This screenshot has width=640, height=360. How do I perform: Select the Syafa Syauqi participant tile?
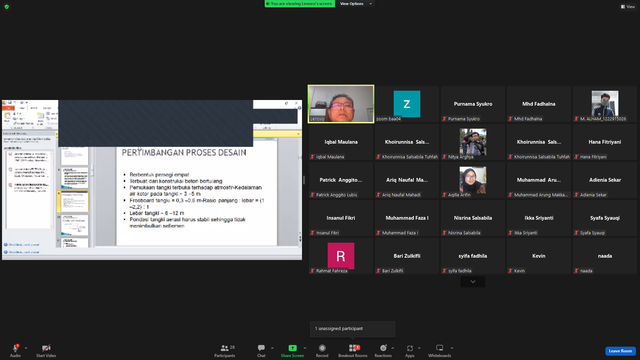[x=605, y=218]
